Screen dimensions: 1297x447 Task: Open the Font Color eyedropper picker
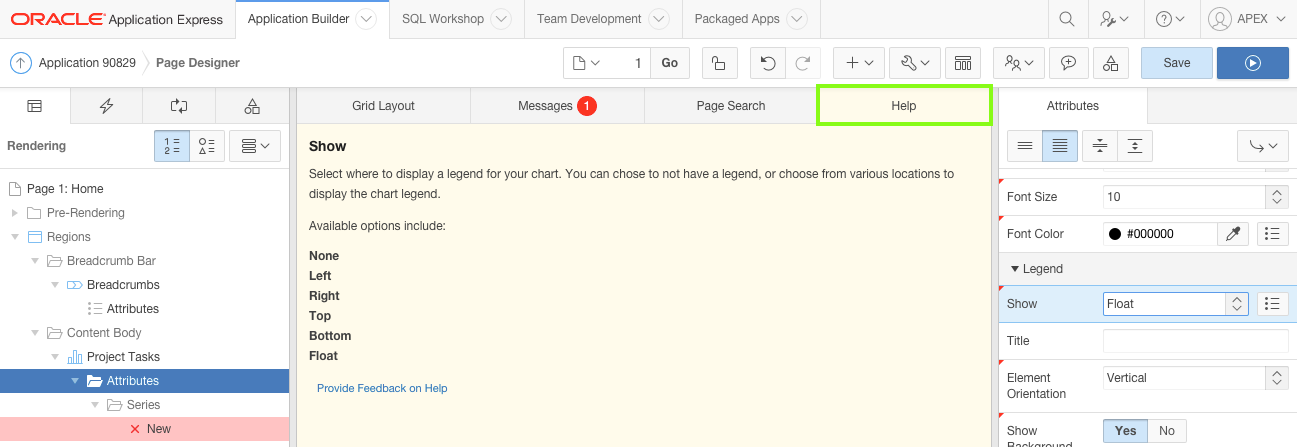coord(1233,234)
